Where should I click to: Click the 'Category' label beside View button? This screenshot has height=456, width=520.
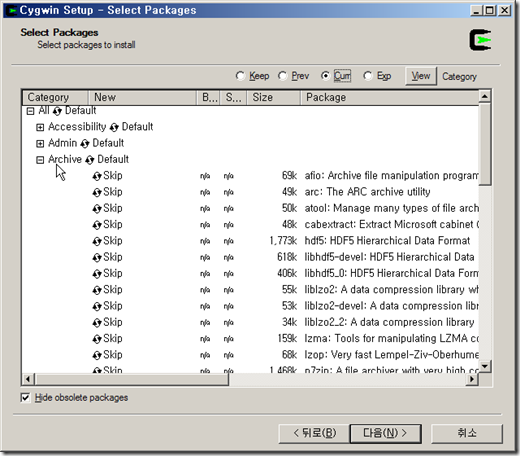[x=459, y=77]
